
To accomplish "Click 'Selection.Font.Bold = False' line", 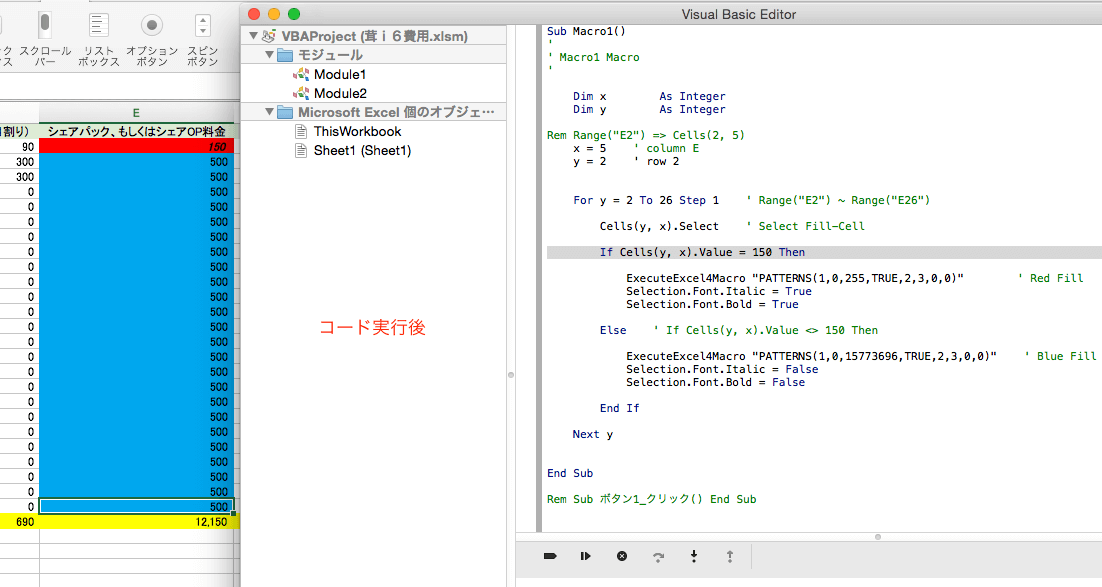I will [715, 382].
